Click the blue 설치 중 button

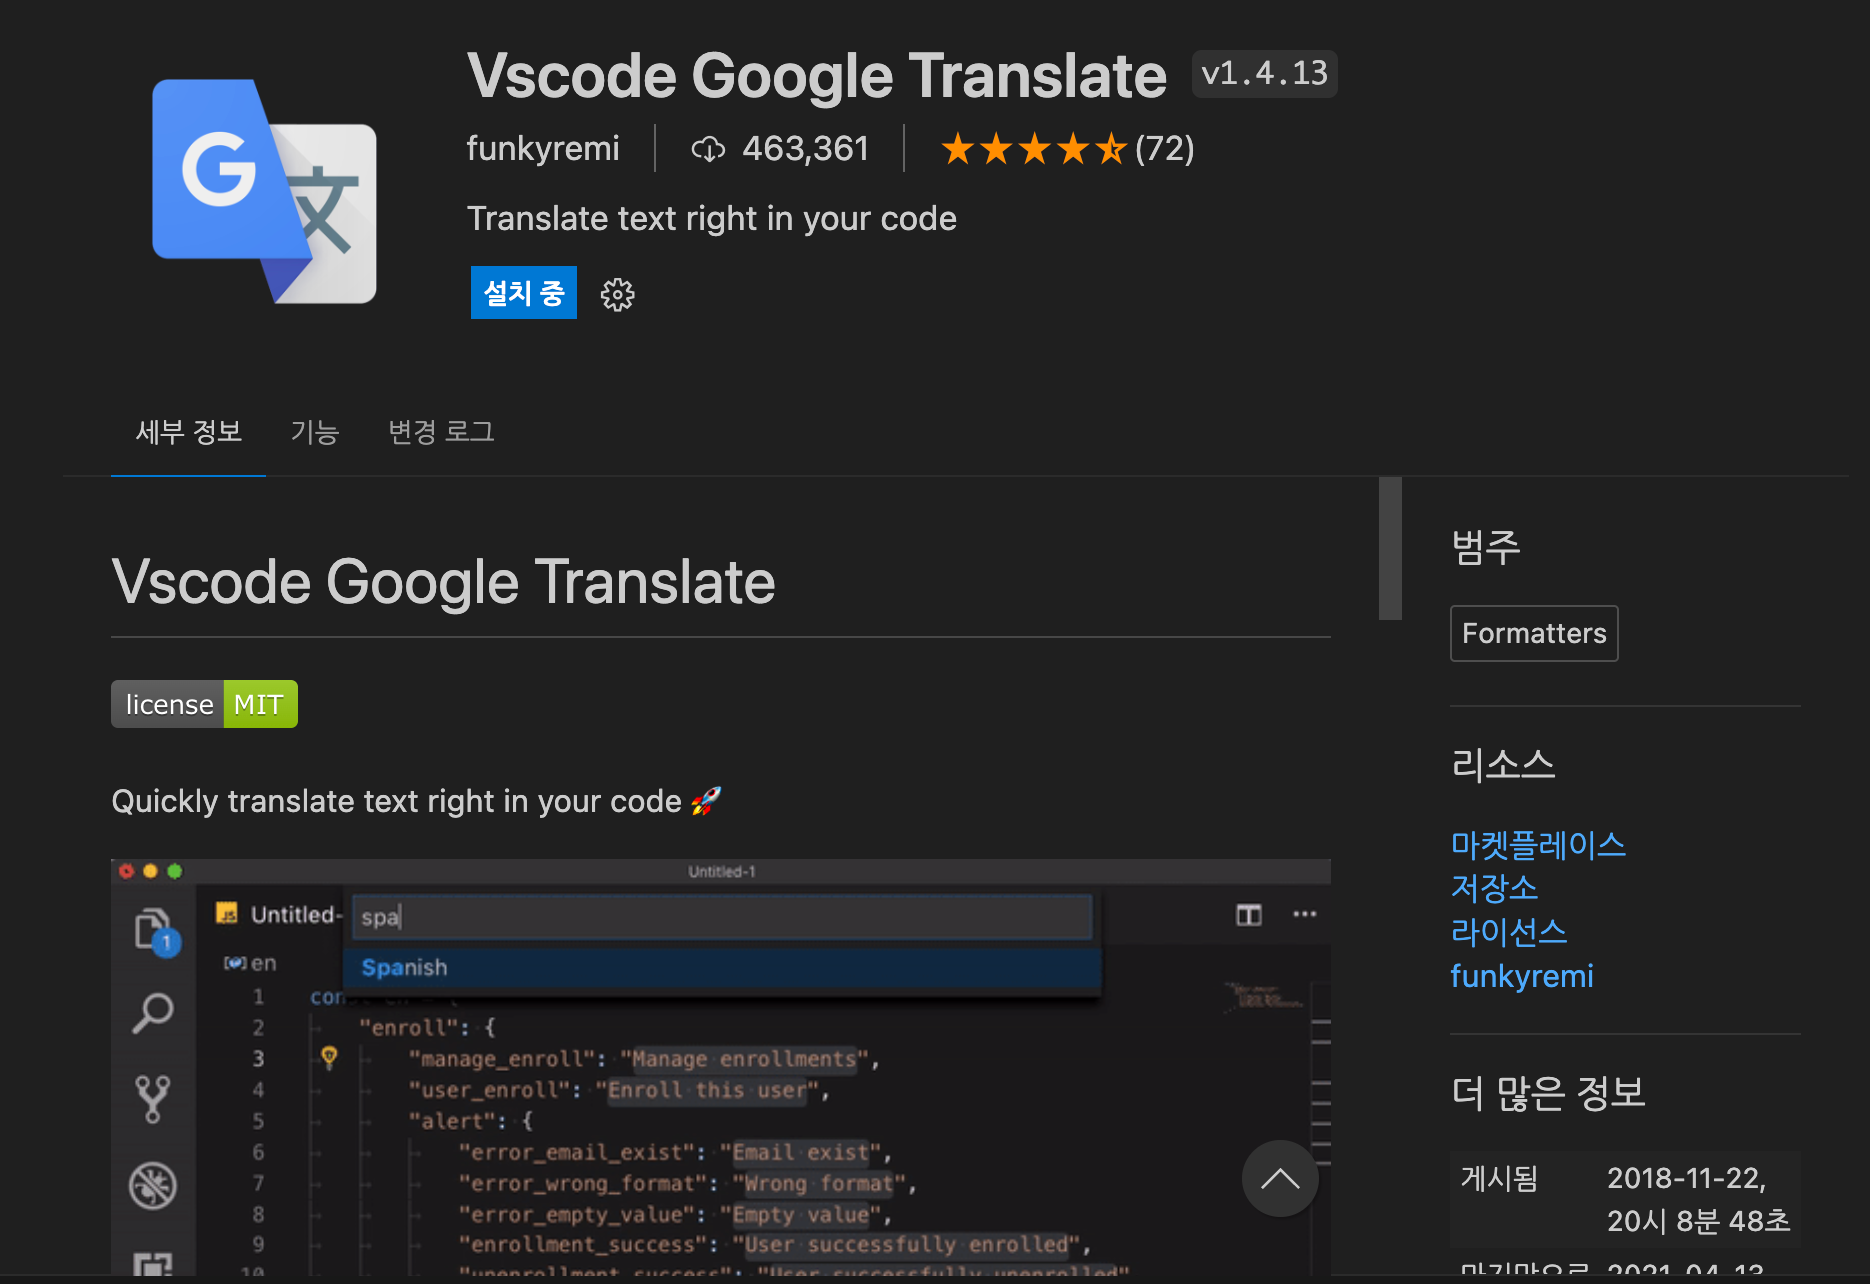[523, 292]
